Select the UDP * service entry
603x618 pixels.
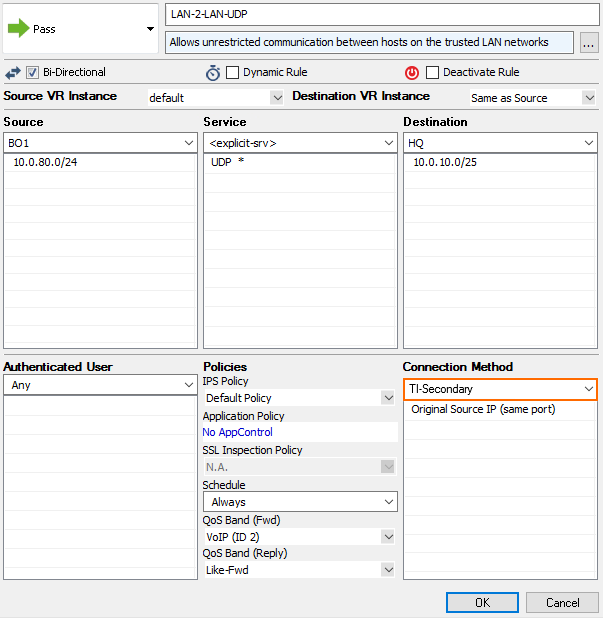(x=228, y=163)
